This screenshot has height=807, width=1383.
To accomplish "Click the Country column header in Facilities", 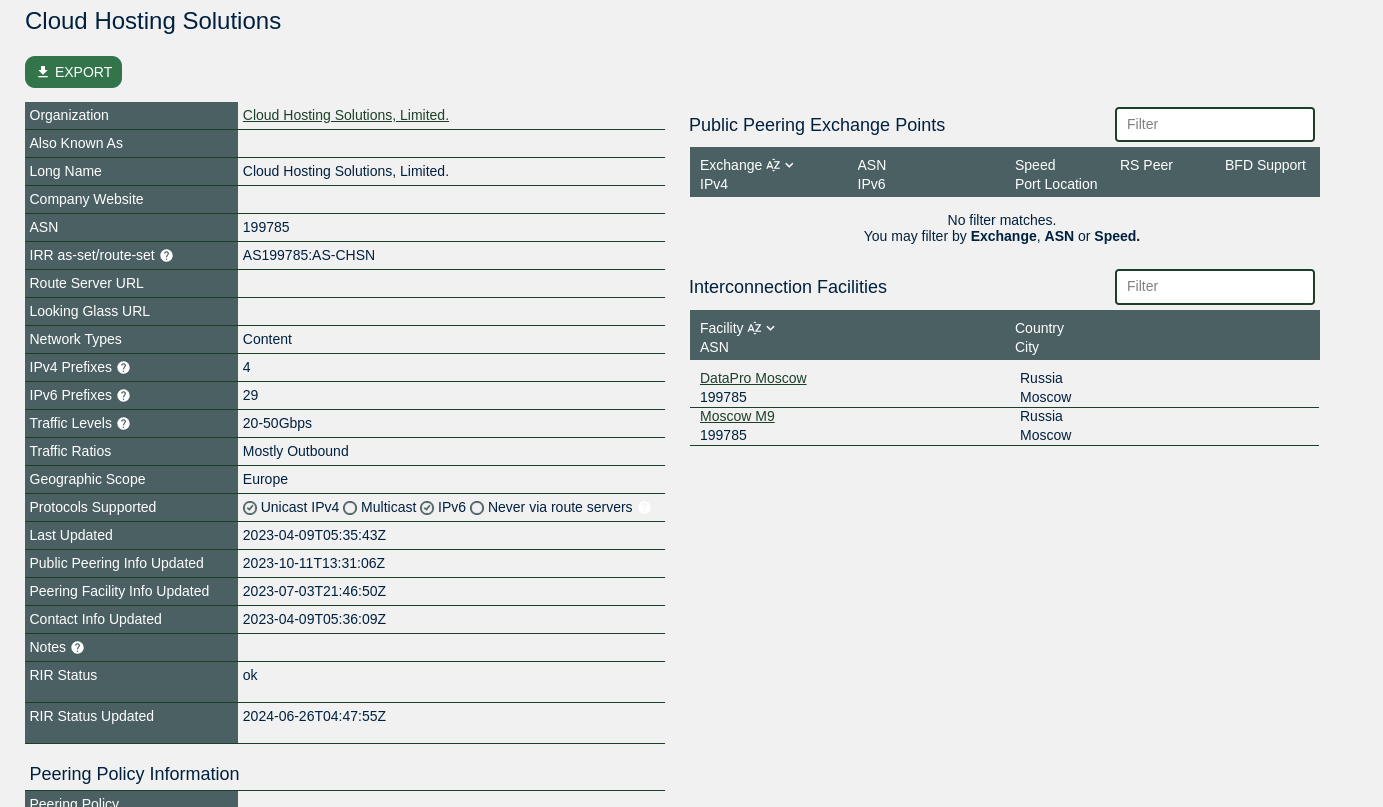I will pyautogui.click(x=1039, y=328).
